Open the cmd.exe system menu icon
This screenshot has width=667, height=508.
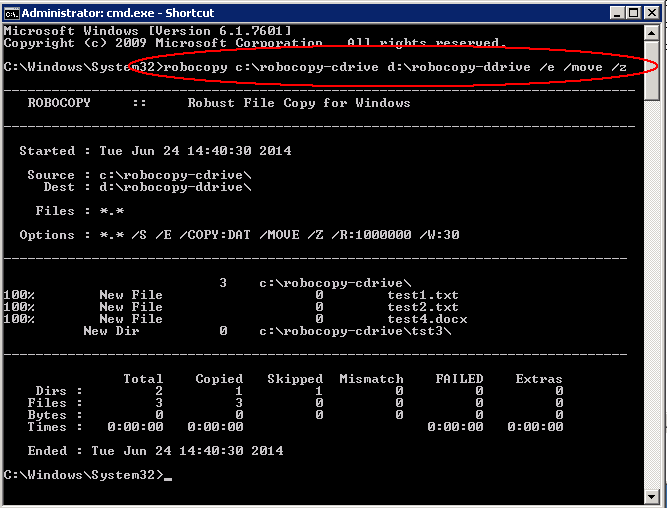(11, 14)
